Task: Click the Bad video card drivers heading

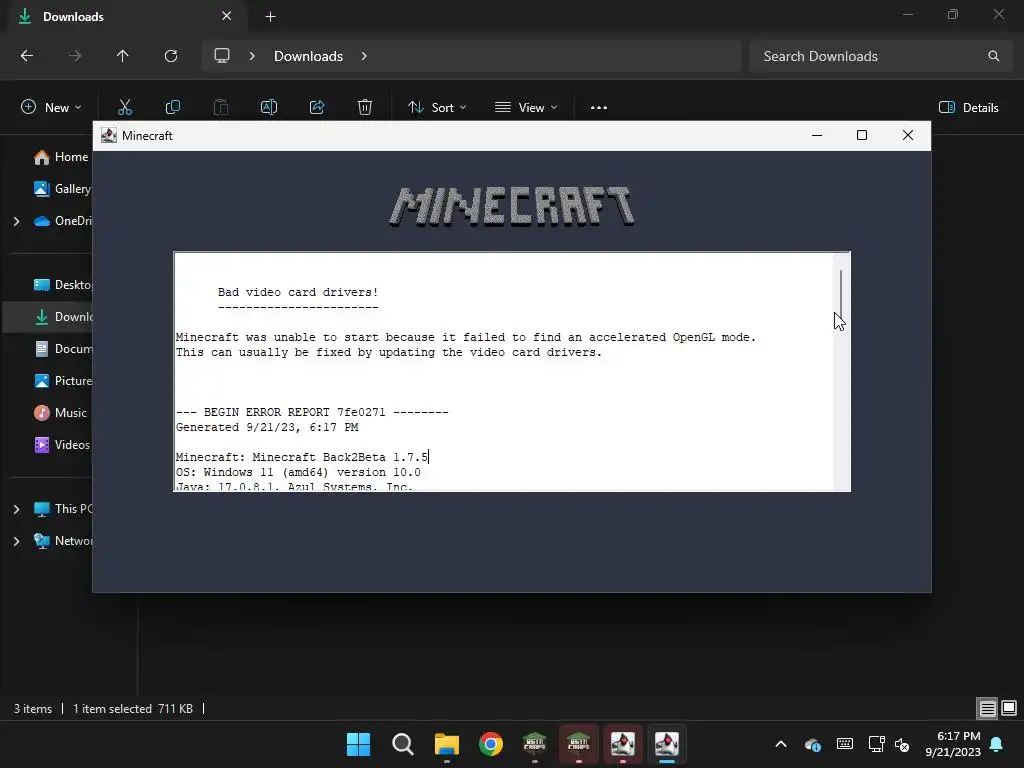Action: click(298, 293)
